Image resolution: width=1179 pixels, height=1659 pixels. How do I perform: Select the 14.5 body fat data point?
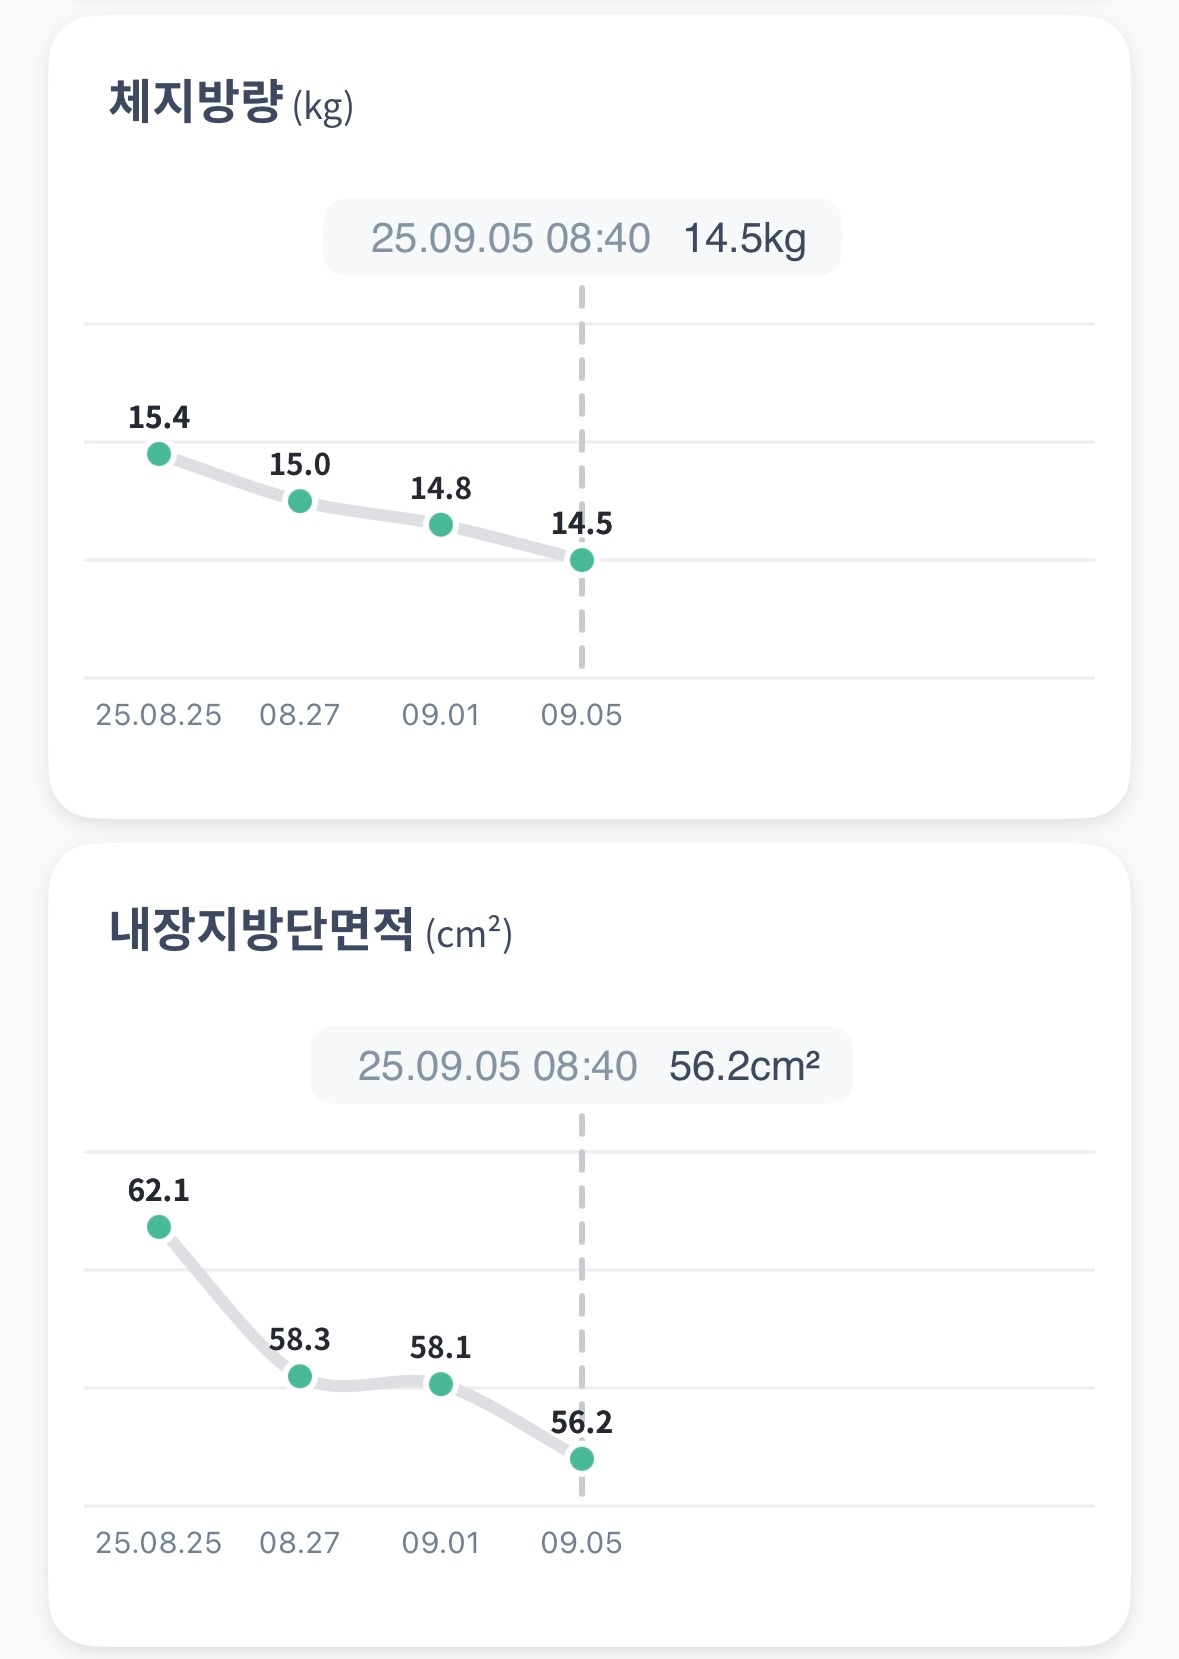pos(582,560)
